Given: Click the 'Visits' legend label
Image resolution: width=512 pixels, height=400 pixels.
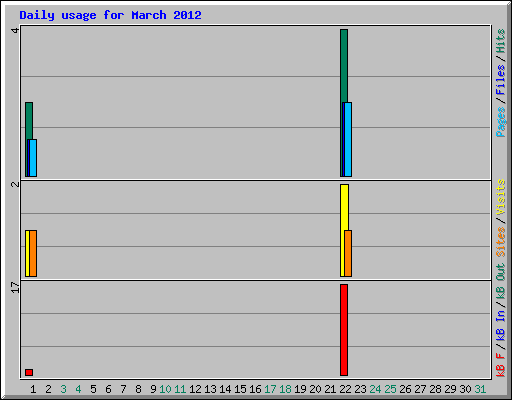Looking at the screenshot, I should [500, 197].
